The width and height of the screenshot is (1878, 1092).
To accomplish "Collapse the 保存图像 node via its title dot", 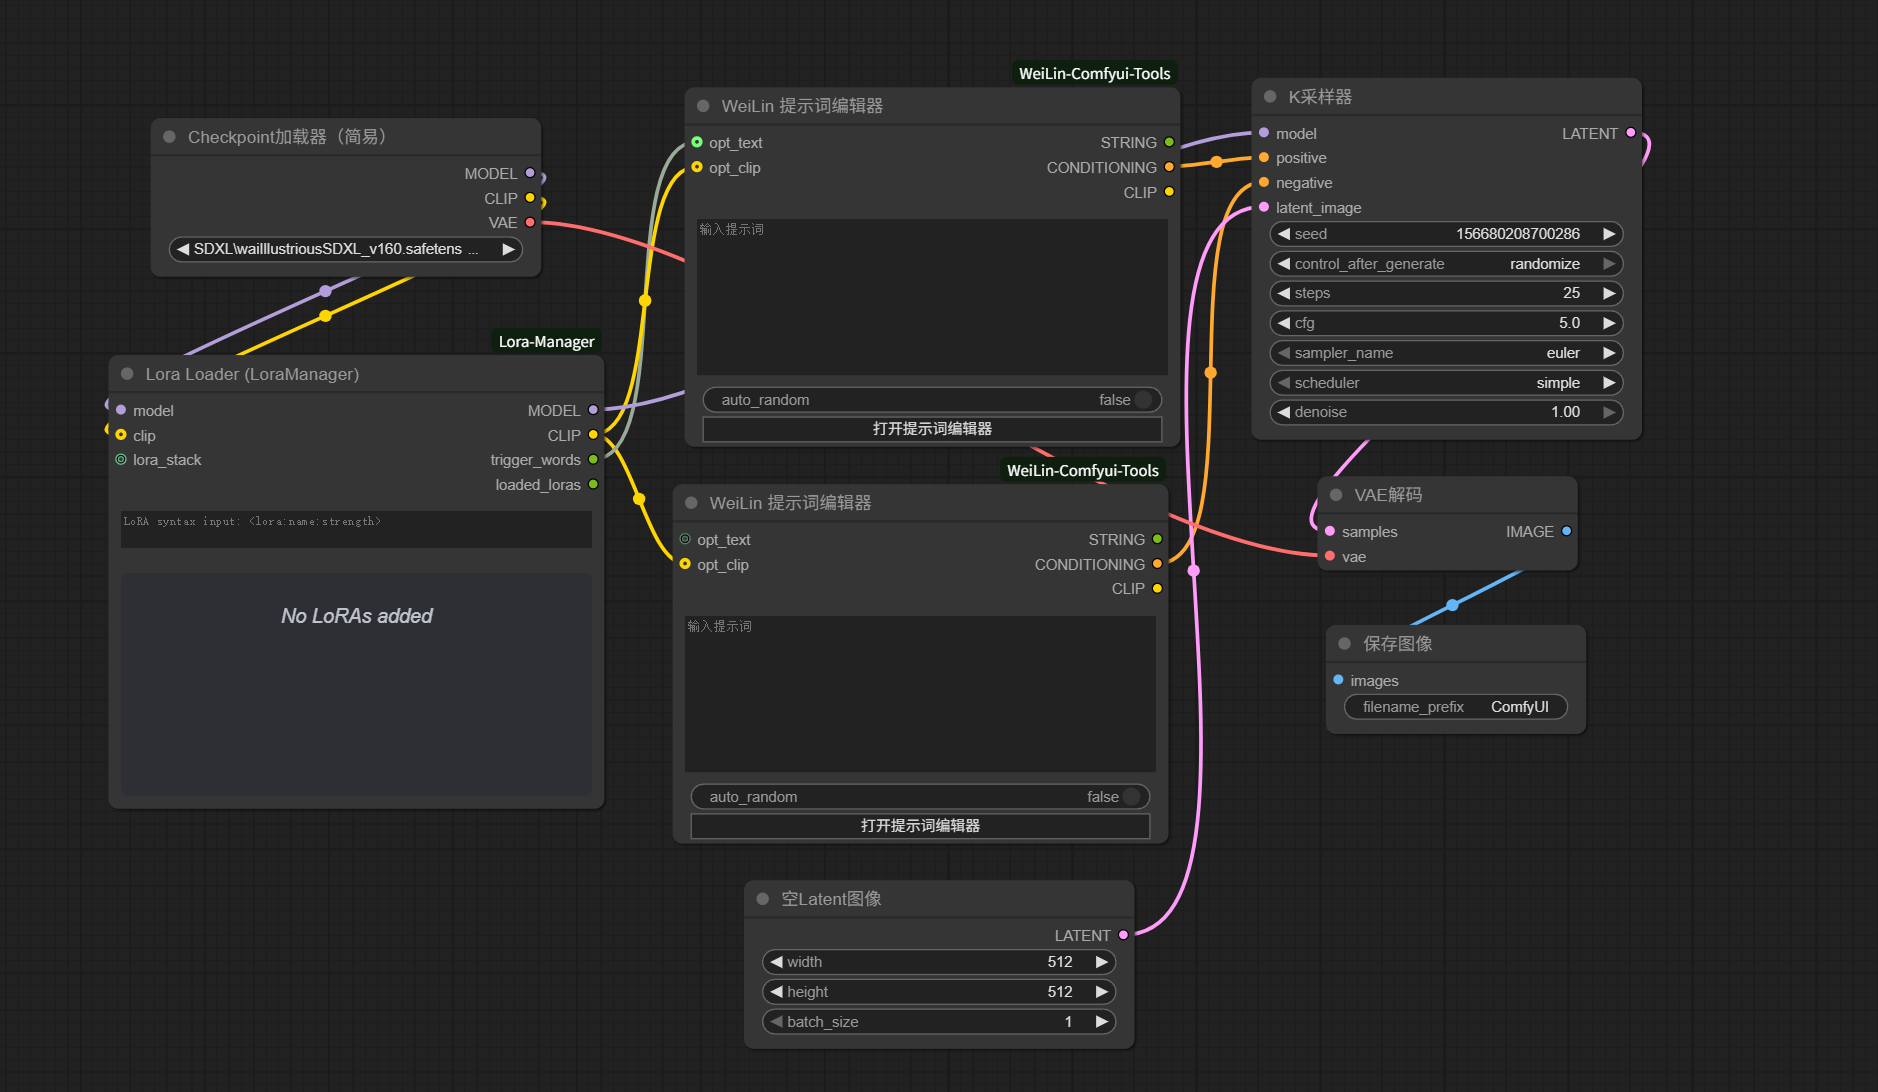I will pyautogui.click(x=1345, y=644).
